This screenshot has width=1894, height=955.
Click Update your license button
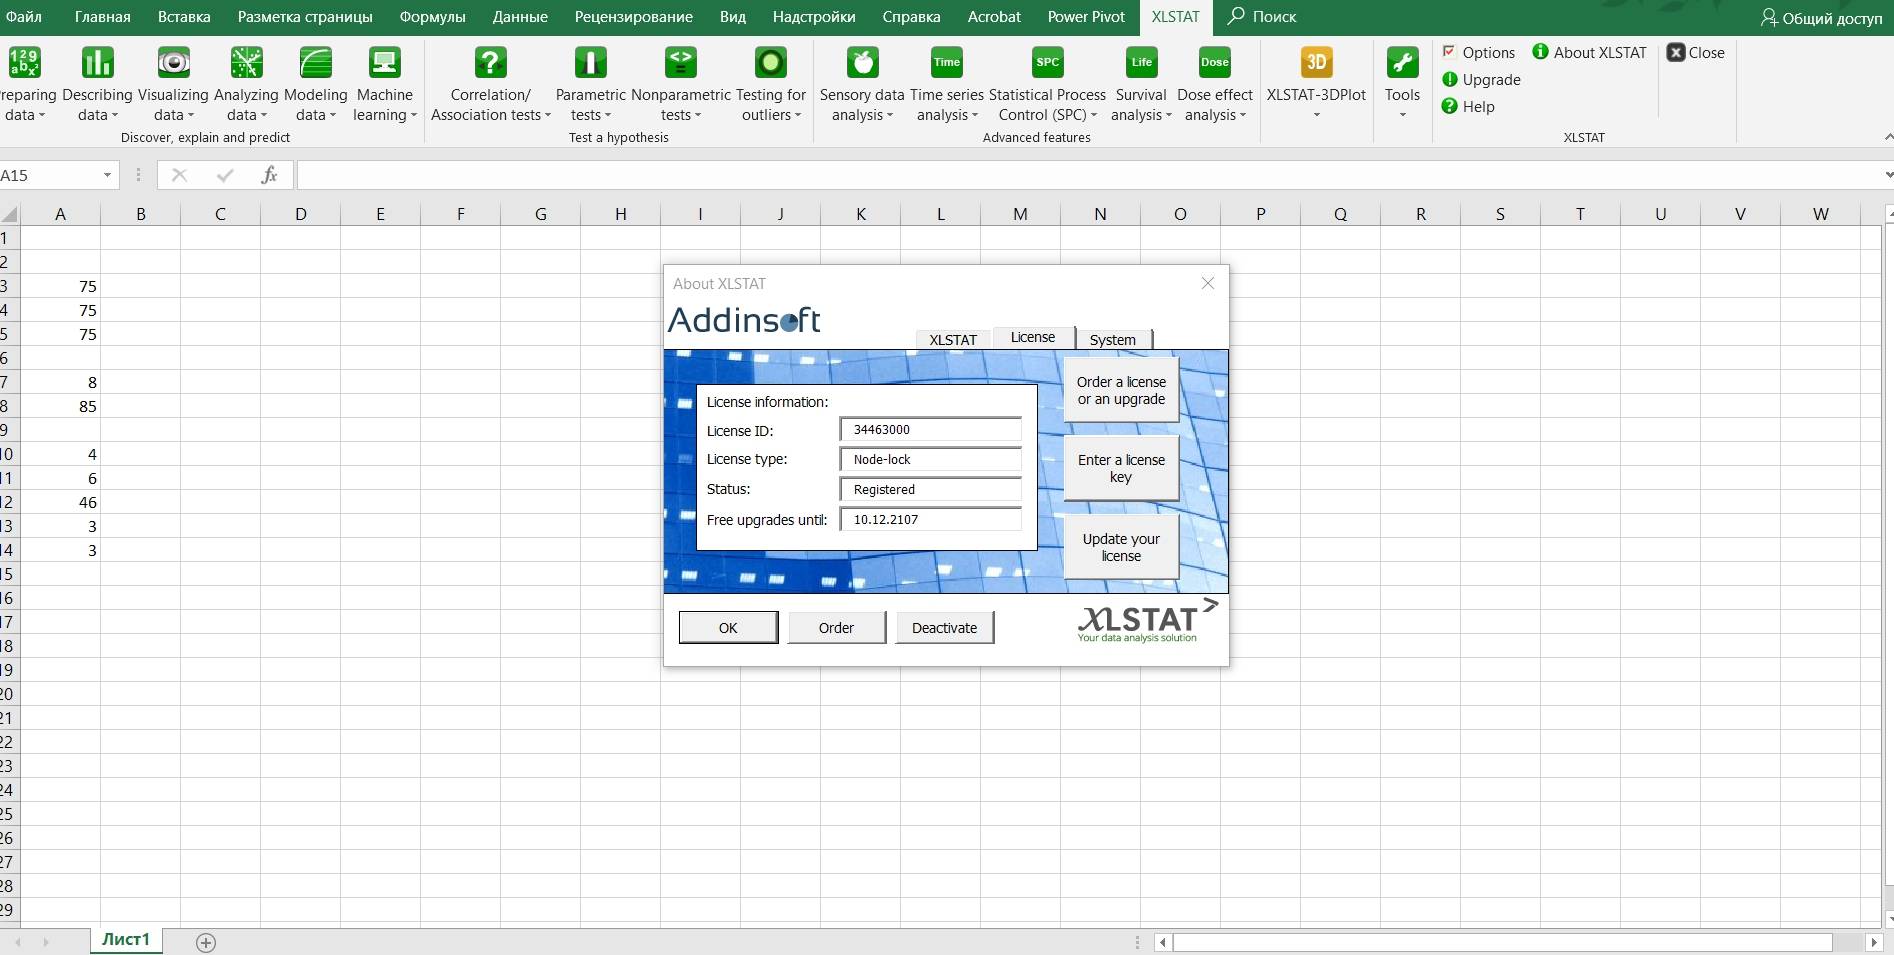[x=1121, y=547]
